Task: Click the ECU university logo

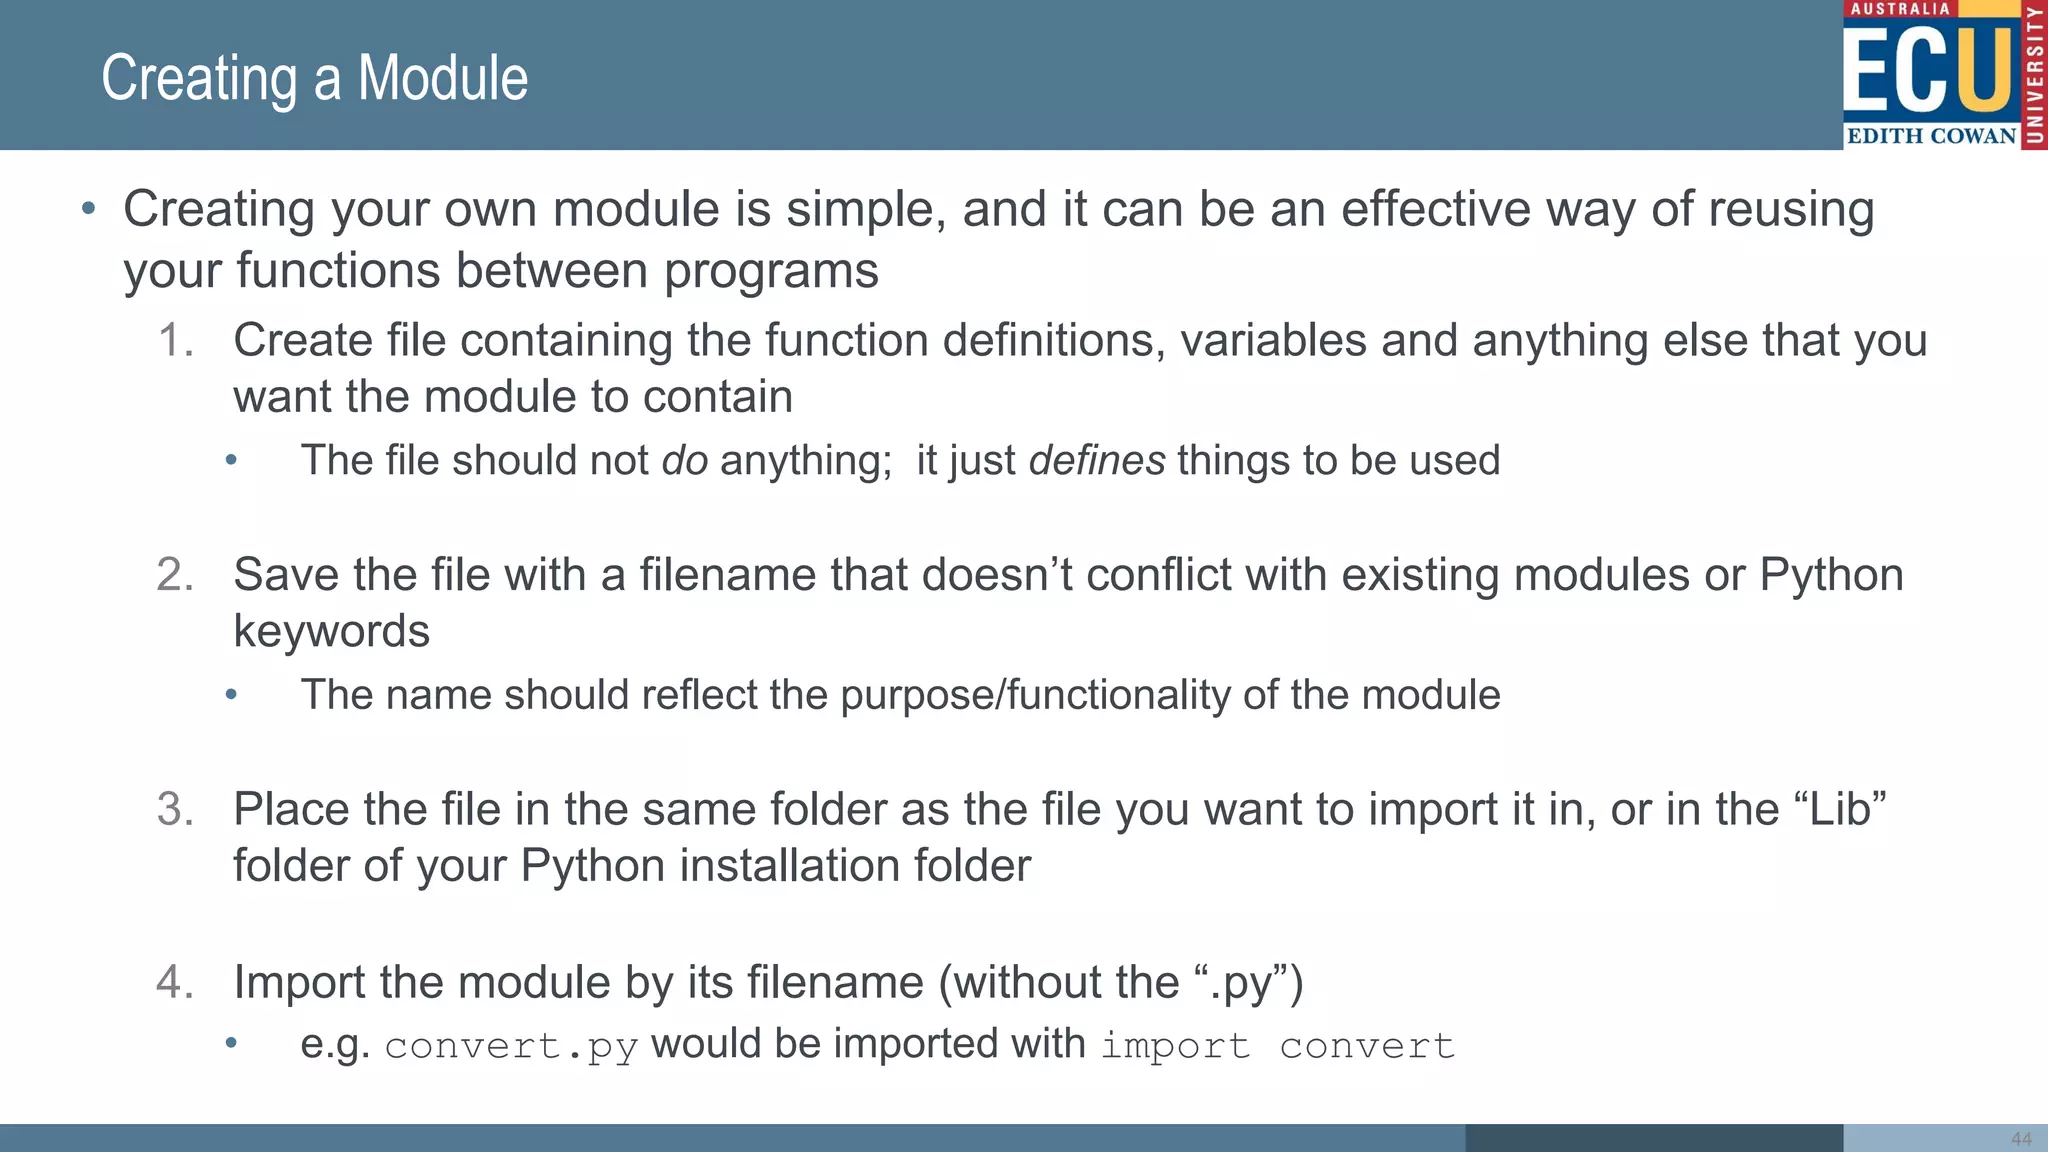Action: pos(1928,70)
